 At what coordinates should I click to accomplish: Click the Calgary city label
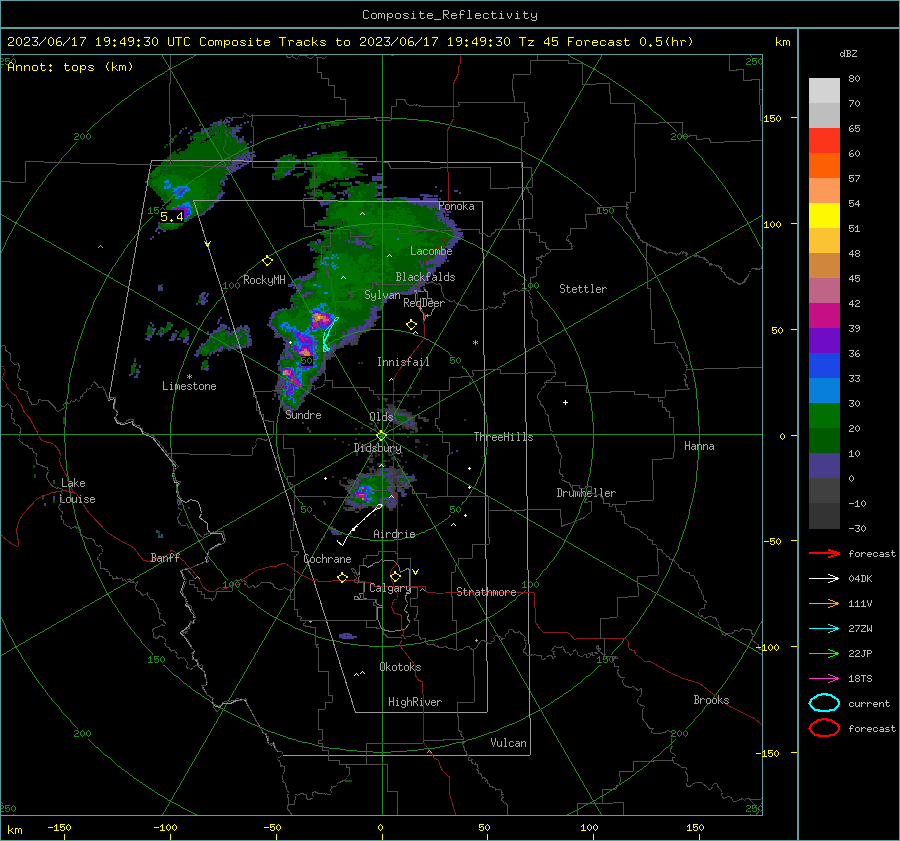click(x=390, y=588)
